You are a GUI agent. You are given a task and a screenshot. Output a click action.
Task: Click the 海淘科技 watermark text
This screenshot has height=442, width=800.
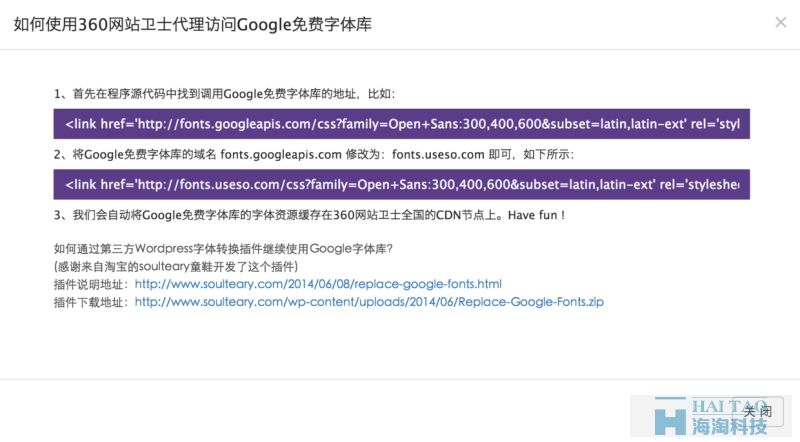coord(729,426)
